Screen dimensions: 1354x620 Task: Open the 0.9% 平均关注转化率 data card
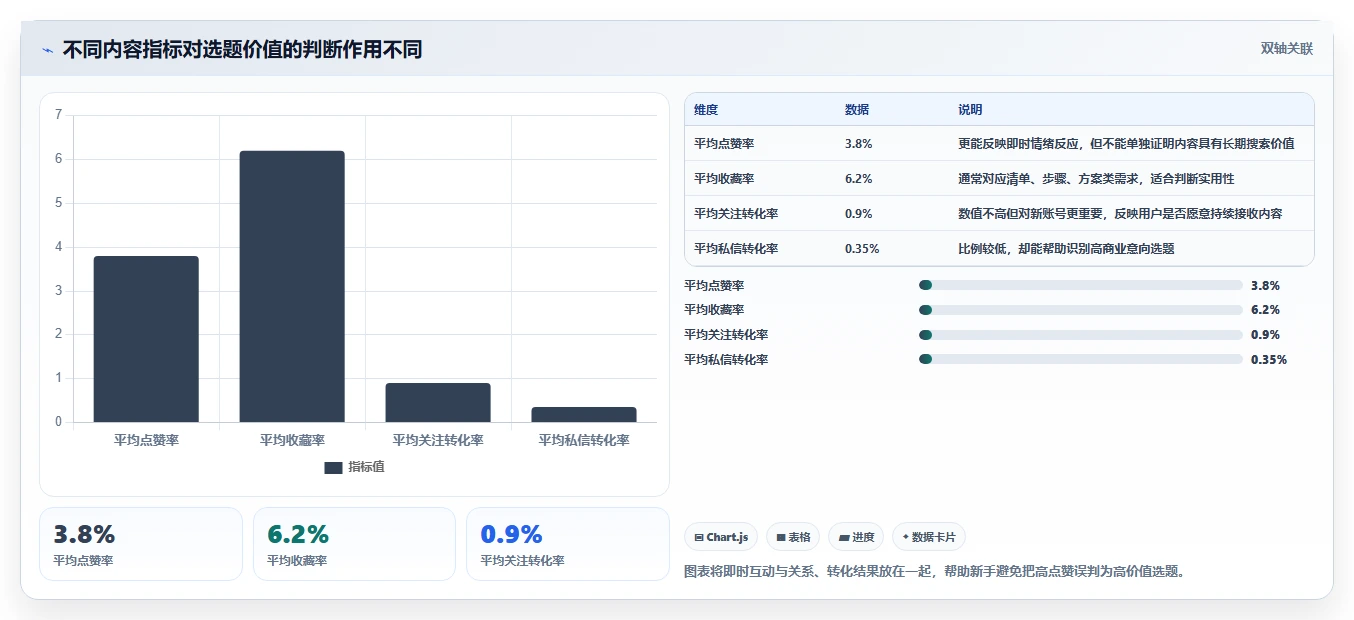pos(568,544)
